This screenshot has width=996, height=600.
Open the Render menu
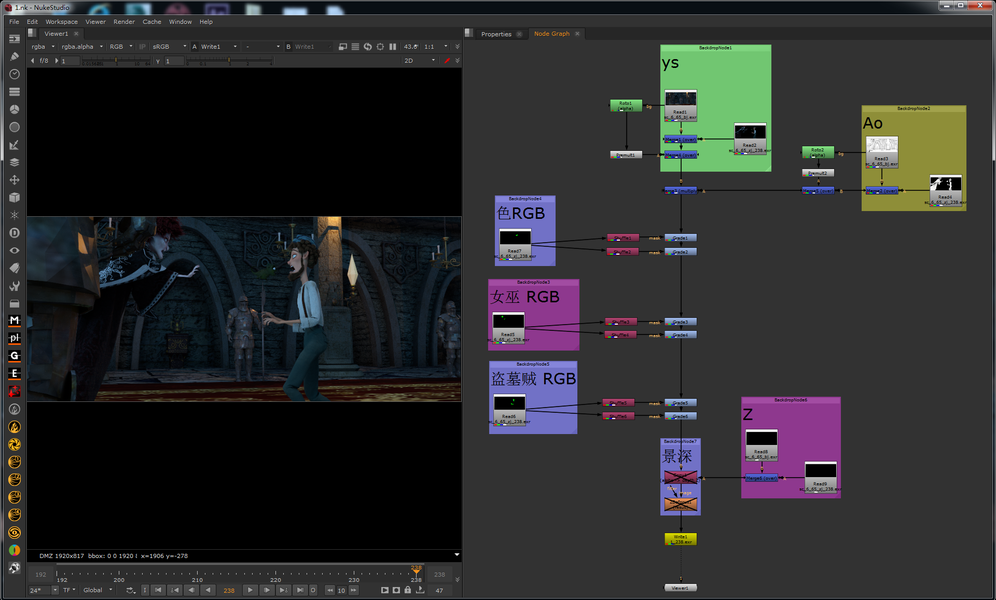point(124,22)
